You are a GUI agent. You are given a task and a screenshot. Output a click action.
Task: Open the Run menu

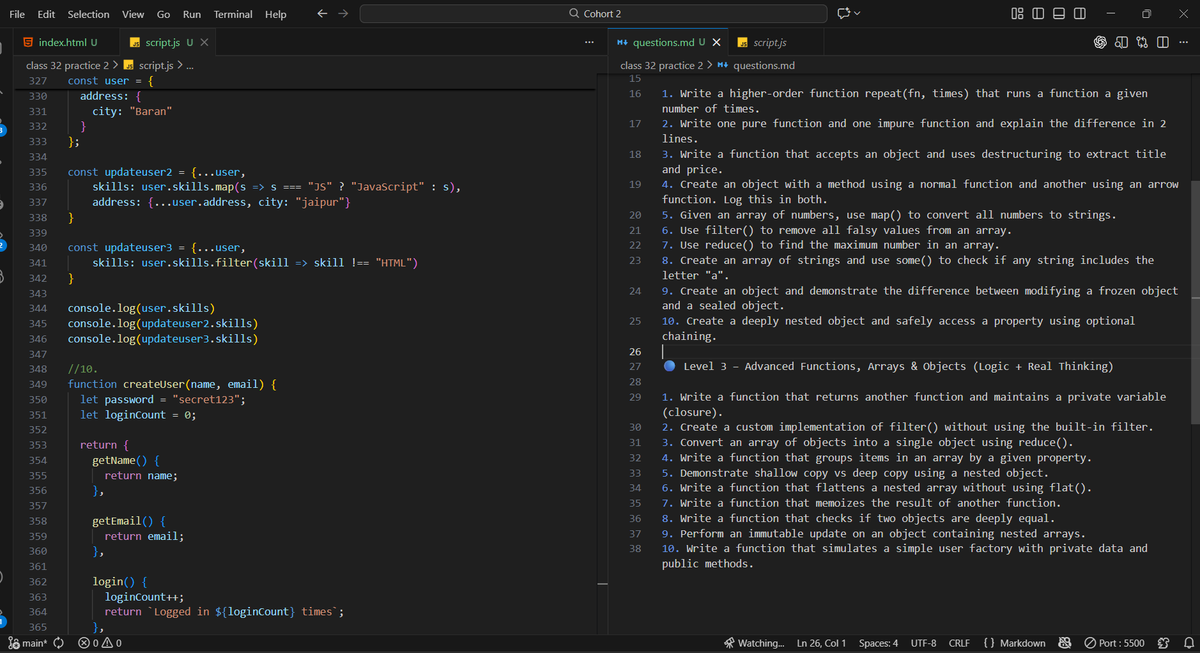[x=192, y=14]
